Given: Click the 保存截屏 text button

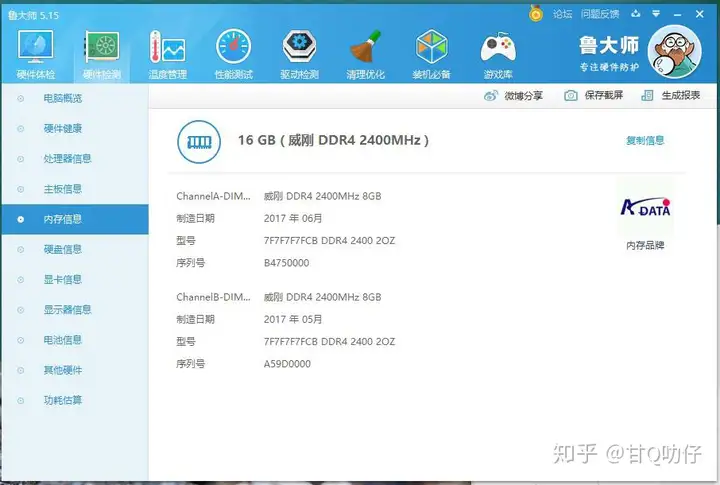Looking at the screenshot, I should click(603, 96).
